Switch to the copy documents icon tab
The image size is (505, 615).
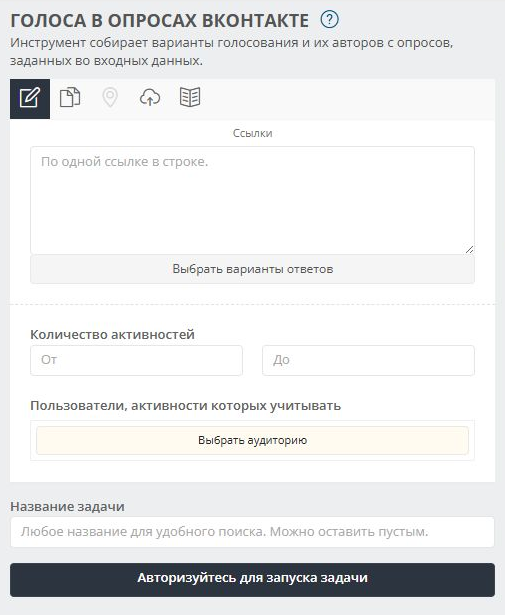click(70, 98)
